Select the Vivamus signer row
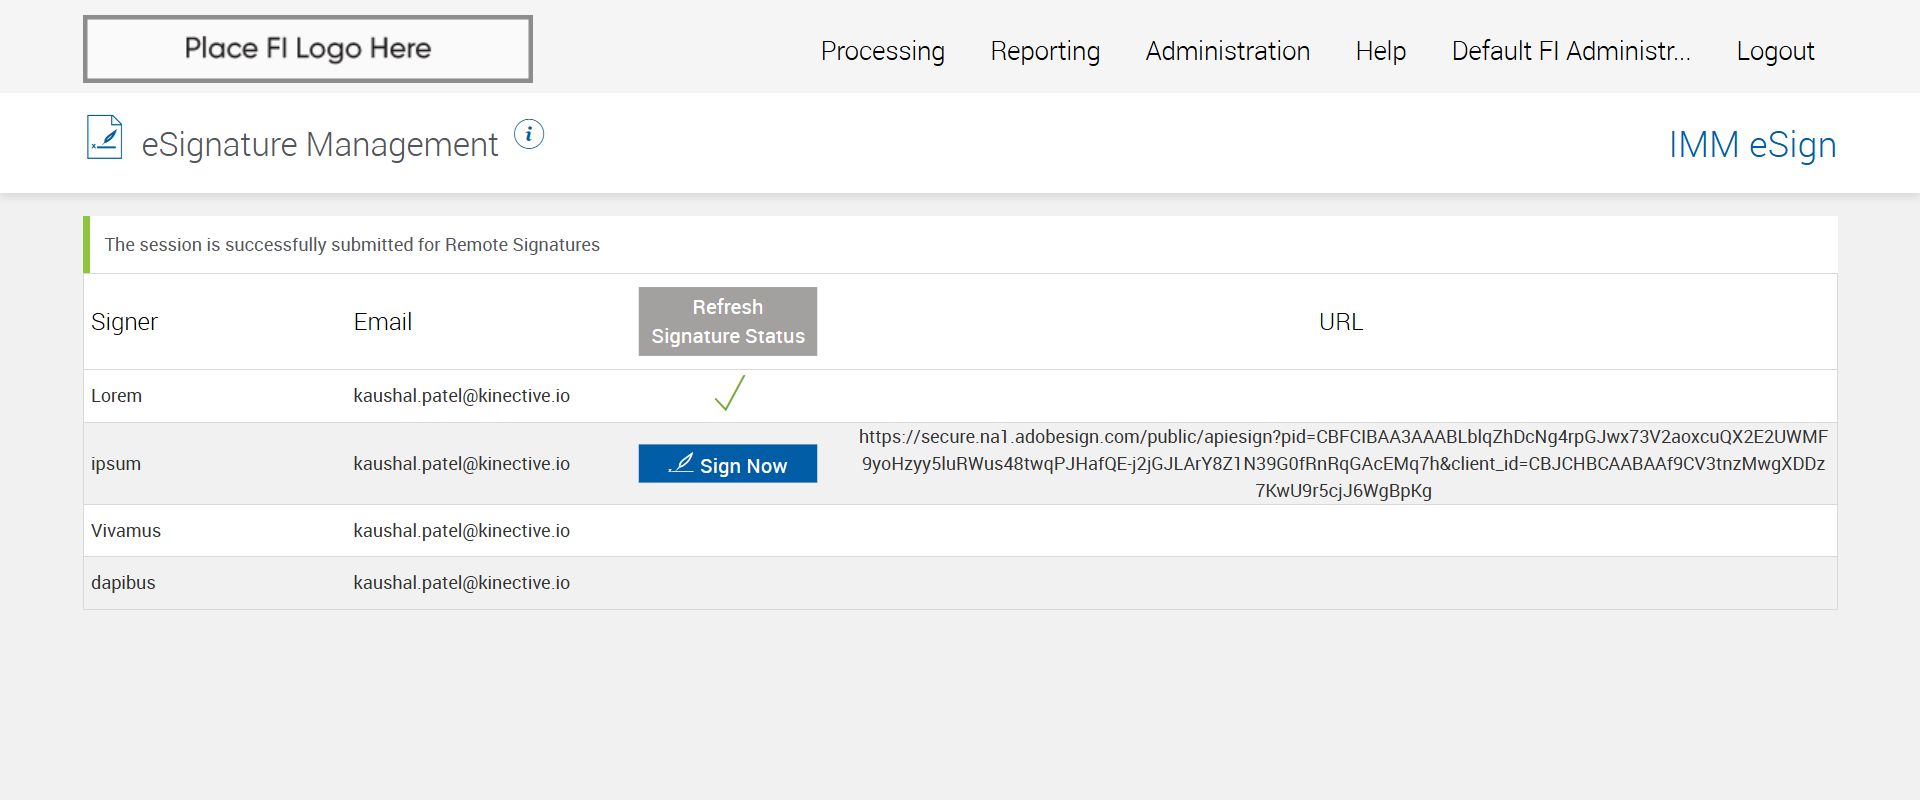1920x800 pixels. [x=126, y=531]
